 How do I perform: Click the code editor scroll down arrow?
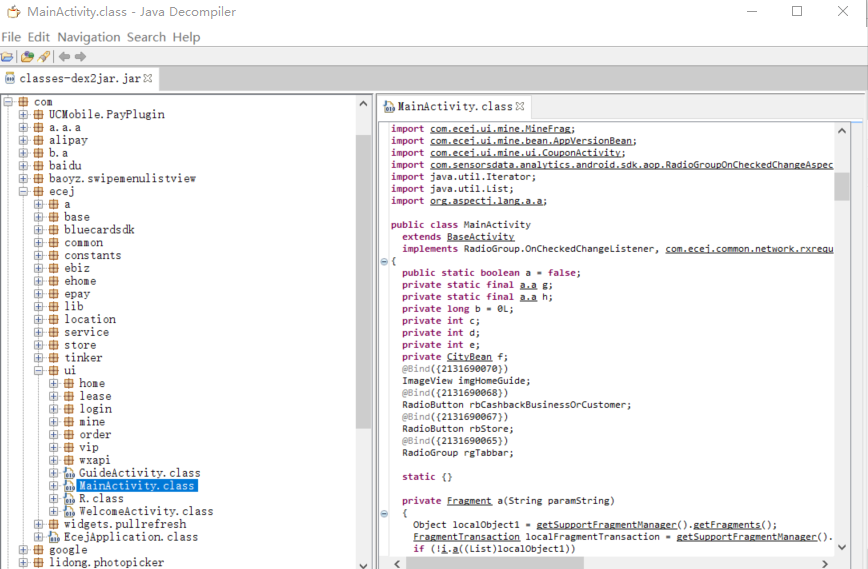pos(841,547)
